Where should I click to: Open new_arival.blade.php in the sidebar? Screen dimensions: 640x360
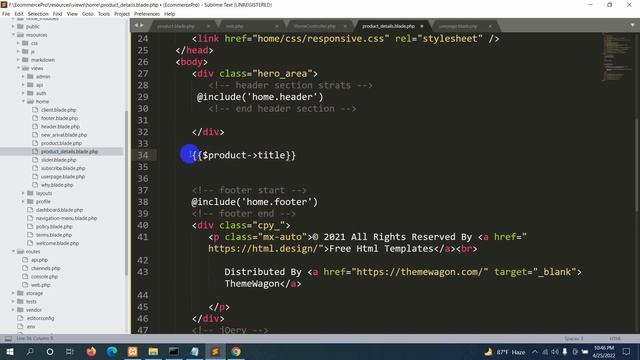click(x=64, y=135)
